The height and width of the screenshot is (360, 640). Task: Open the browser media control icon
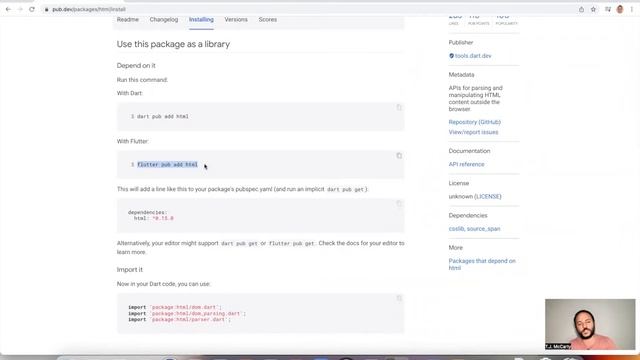click(x=608, y=9)
